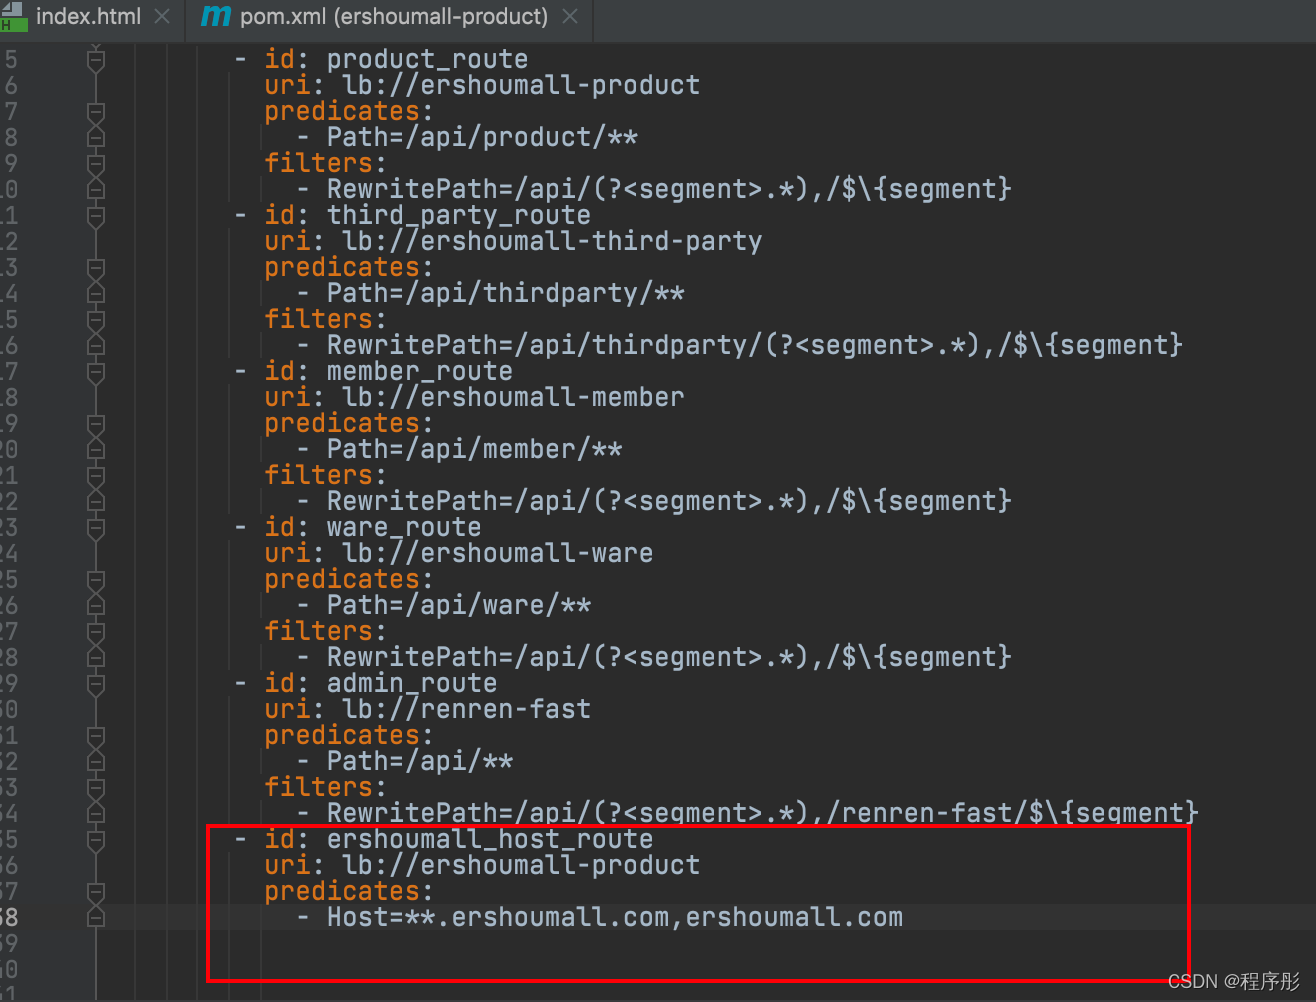
Task: Close the pom.xml editor tab
Action: click(x=570, y=17)
